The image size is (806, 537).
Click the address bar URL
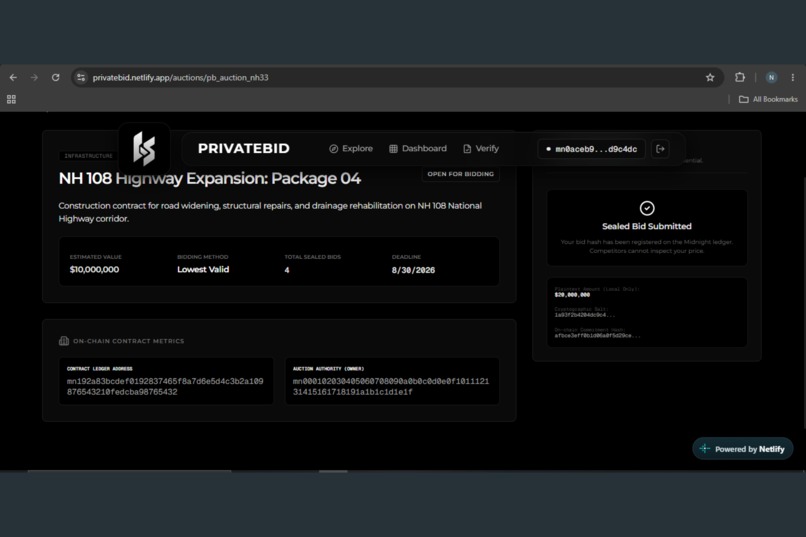[180, 78]
